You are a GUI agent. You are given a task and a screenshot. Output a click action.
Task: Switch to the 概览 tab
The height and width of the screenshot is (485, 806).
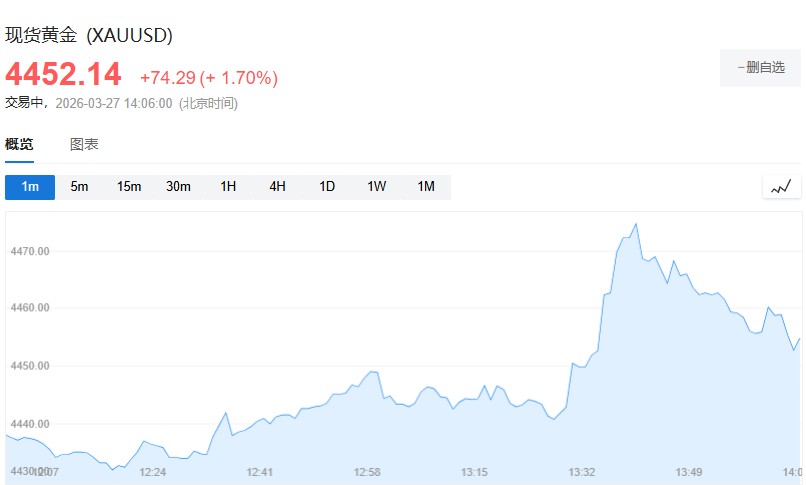[x=19, y=144]
